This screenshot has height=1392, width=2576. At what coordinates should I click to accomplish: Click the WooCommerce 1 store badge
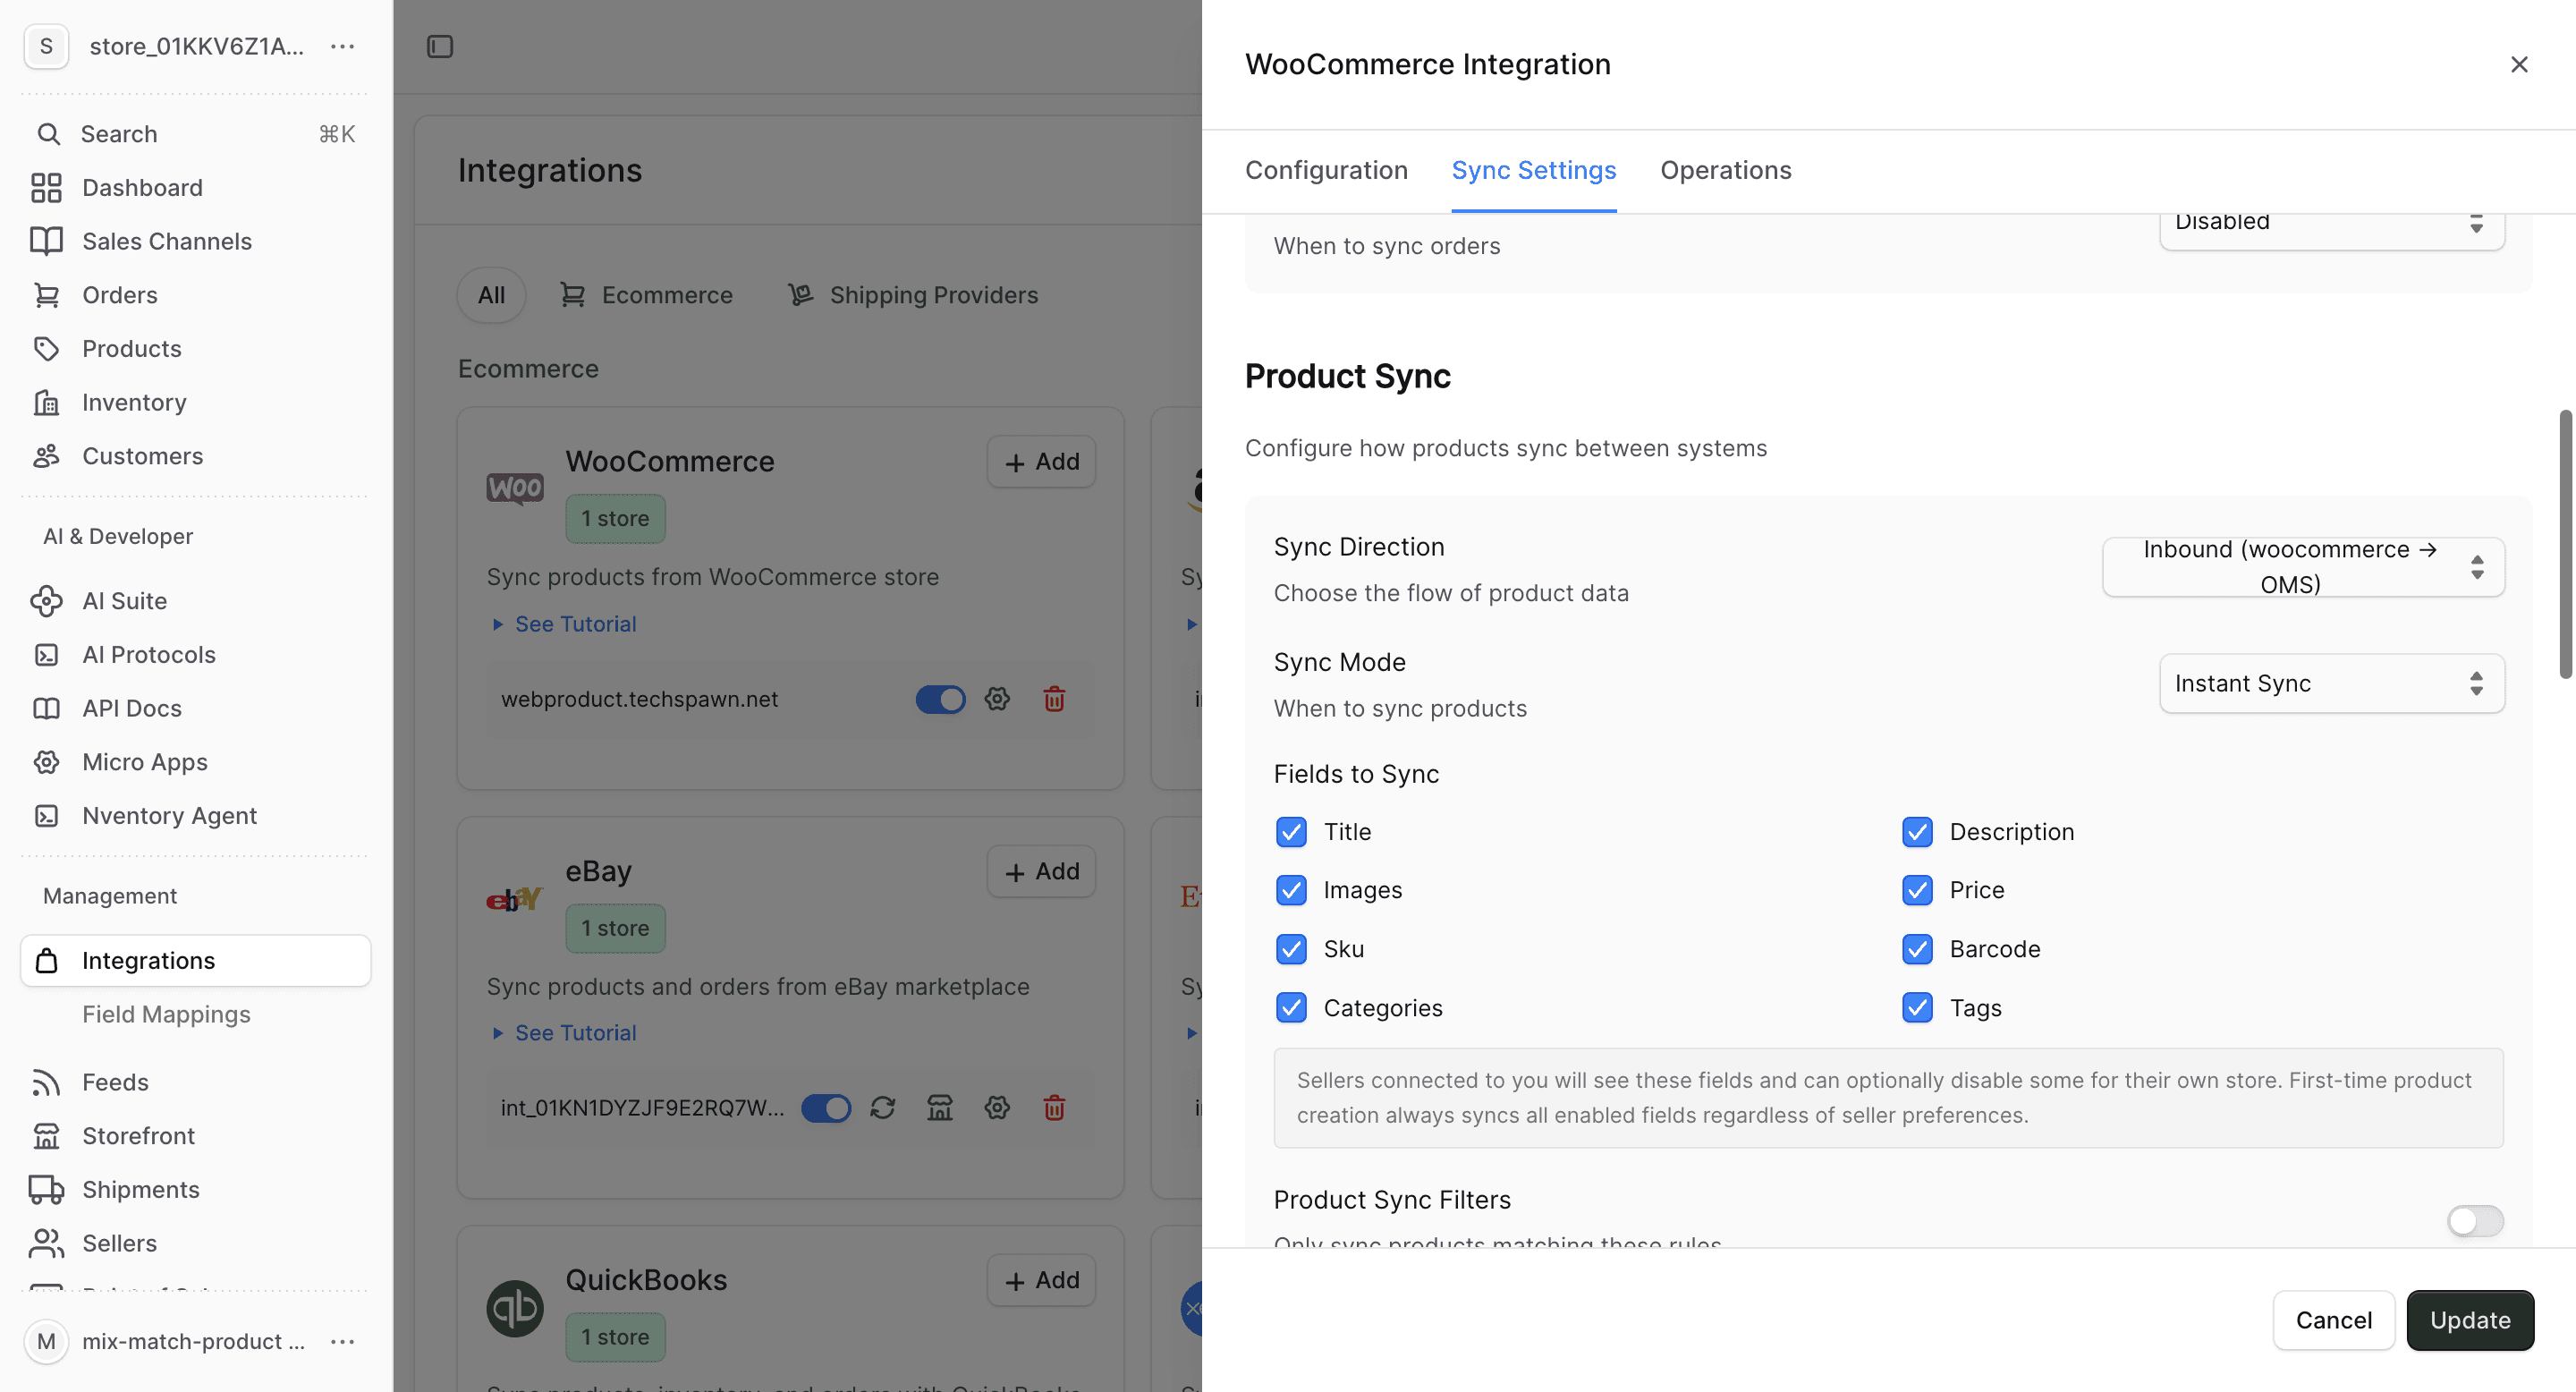[615, 519]
